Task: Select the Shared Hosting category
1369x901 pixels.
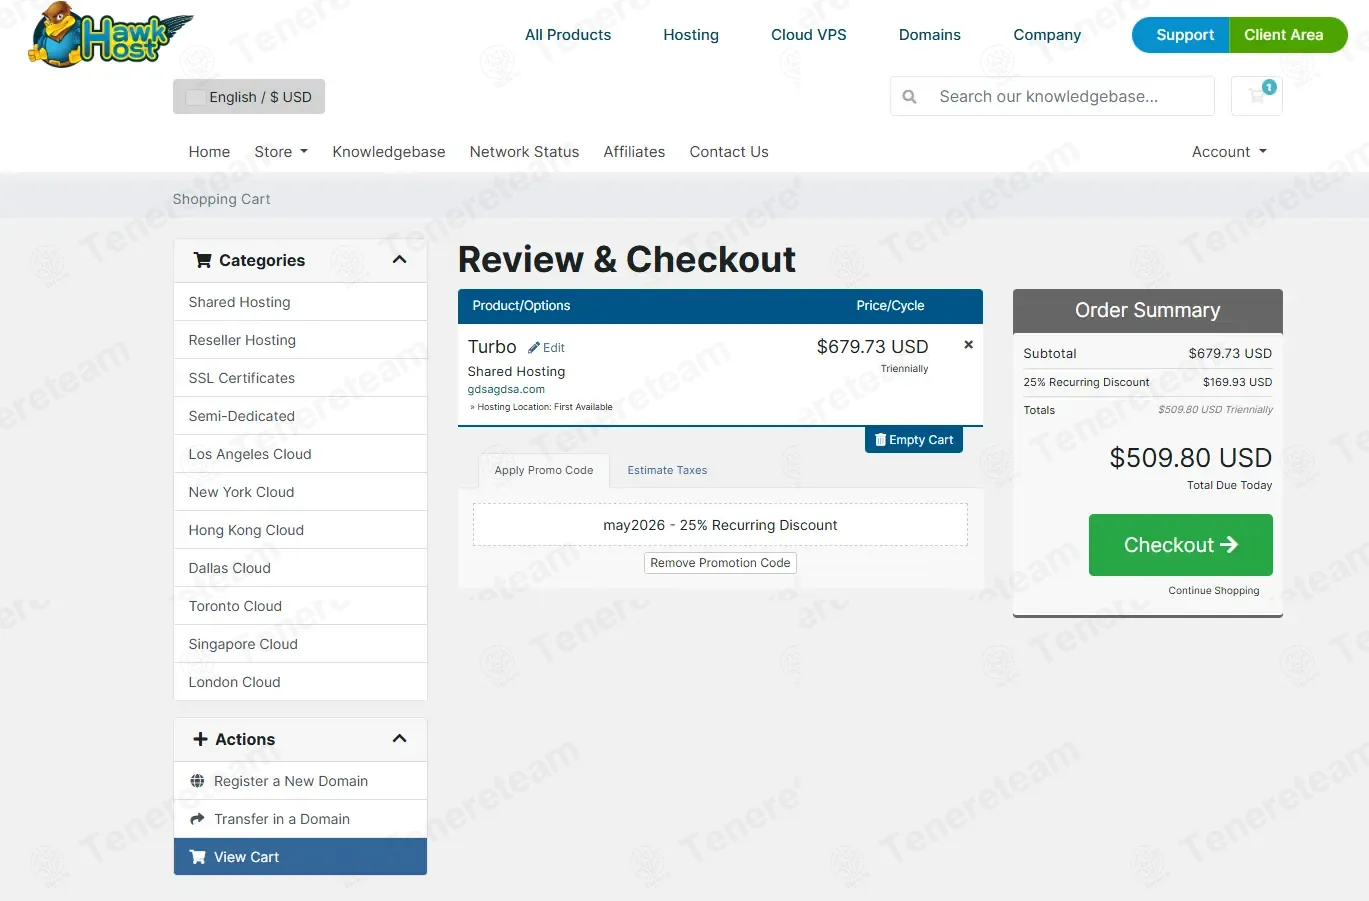Action: click(300, 302)
